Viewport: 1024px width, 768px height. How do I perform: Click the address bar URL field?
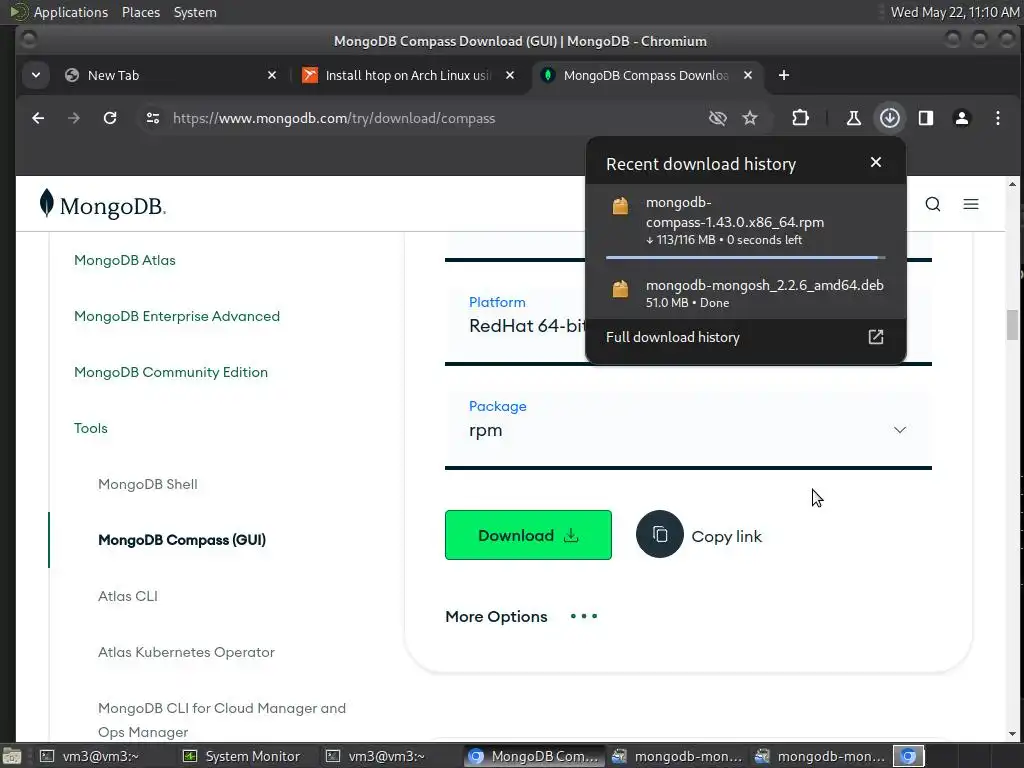[x=431, y=118]
